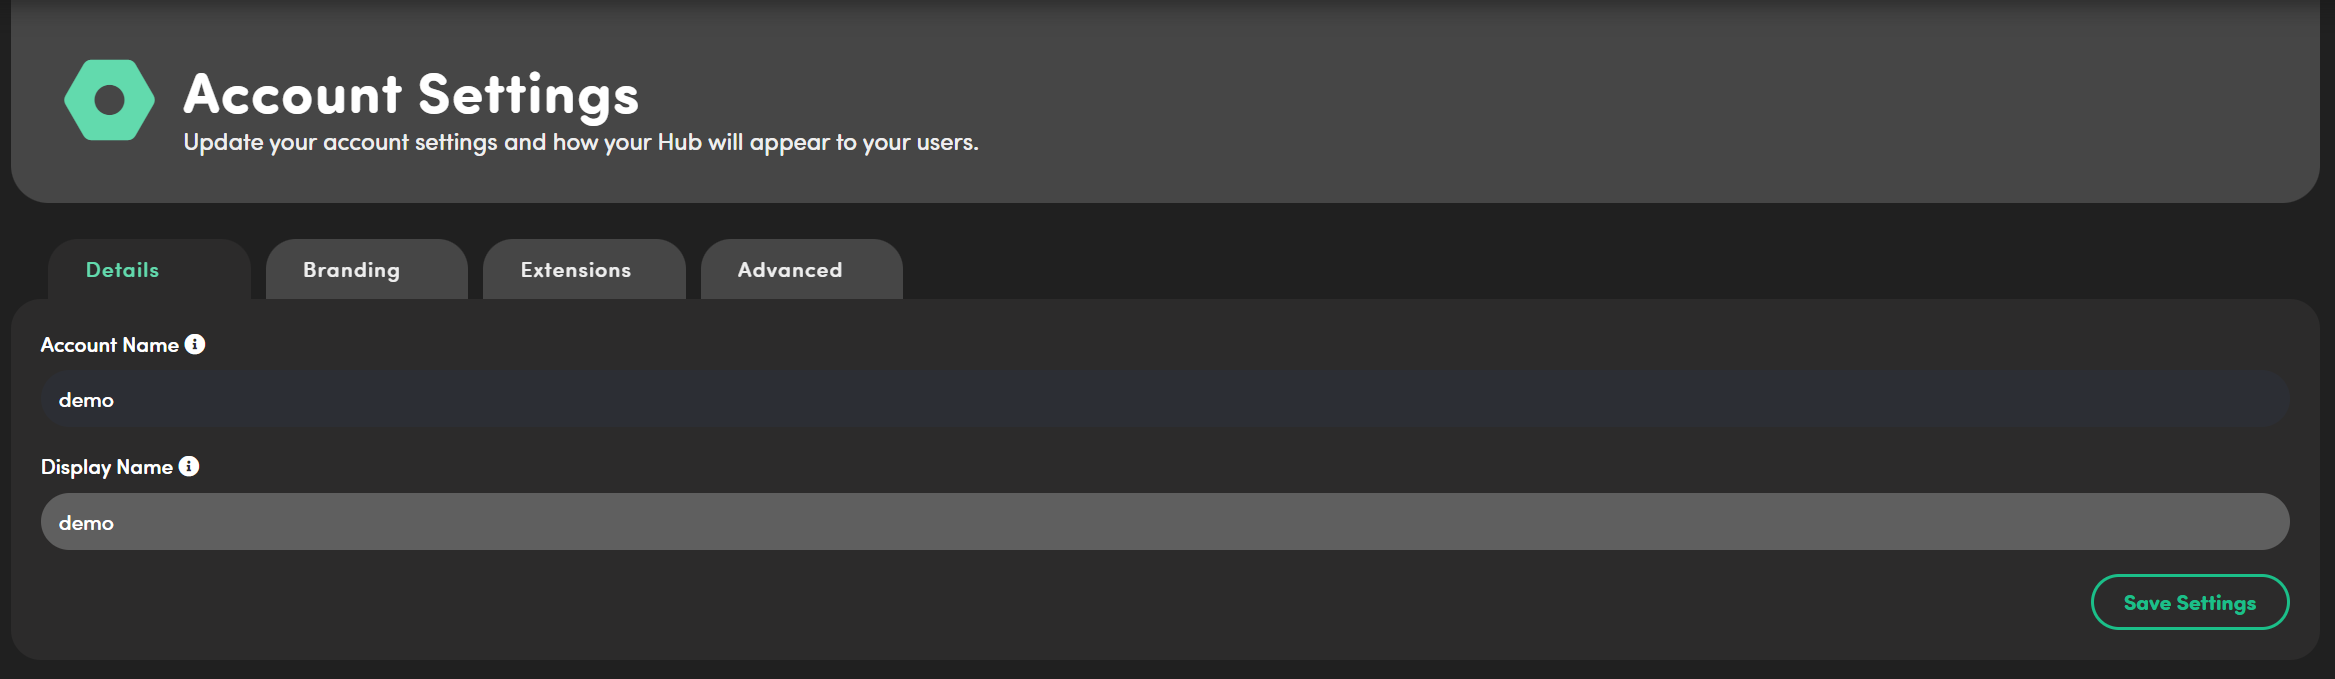The height and width of the screenshot is (679, 2335).
Task: Click the word "demo" in Display Name field
Action: coord(86,523)
